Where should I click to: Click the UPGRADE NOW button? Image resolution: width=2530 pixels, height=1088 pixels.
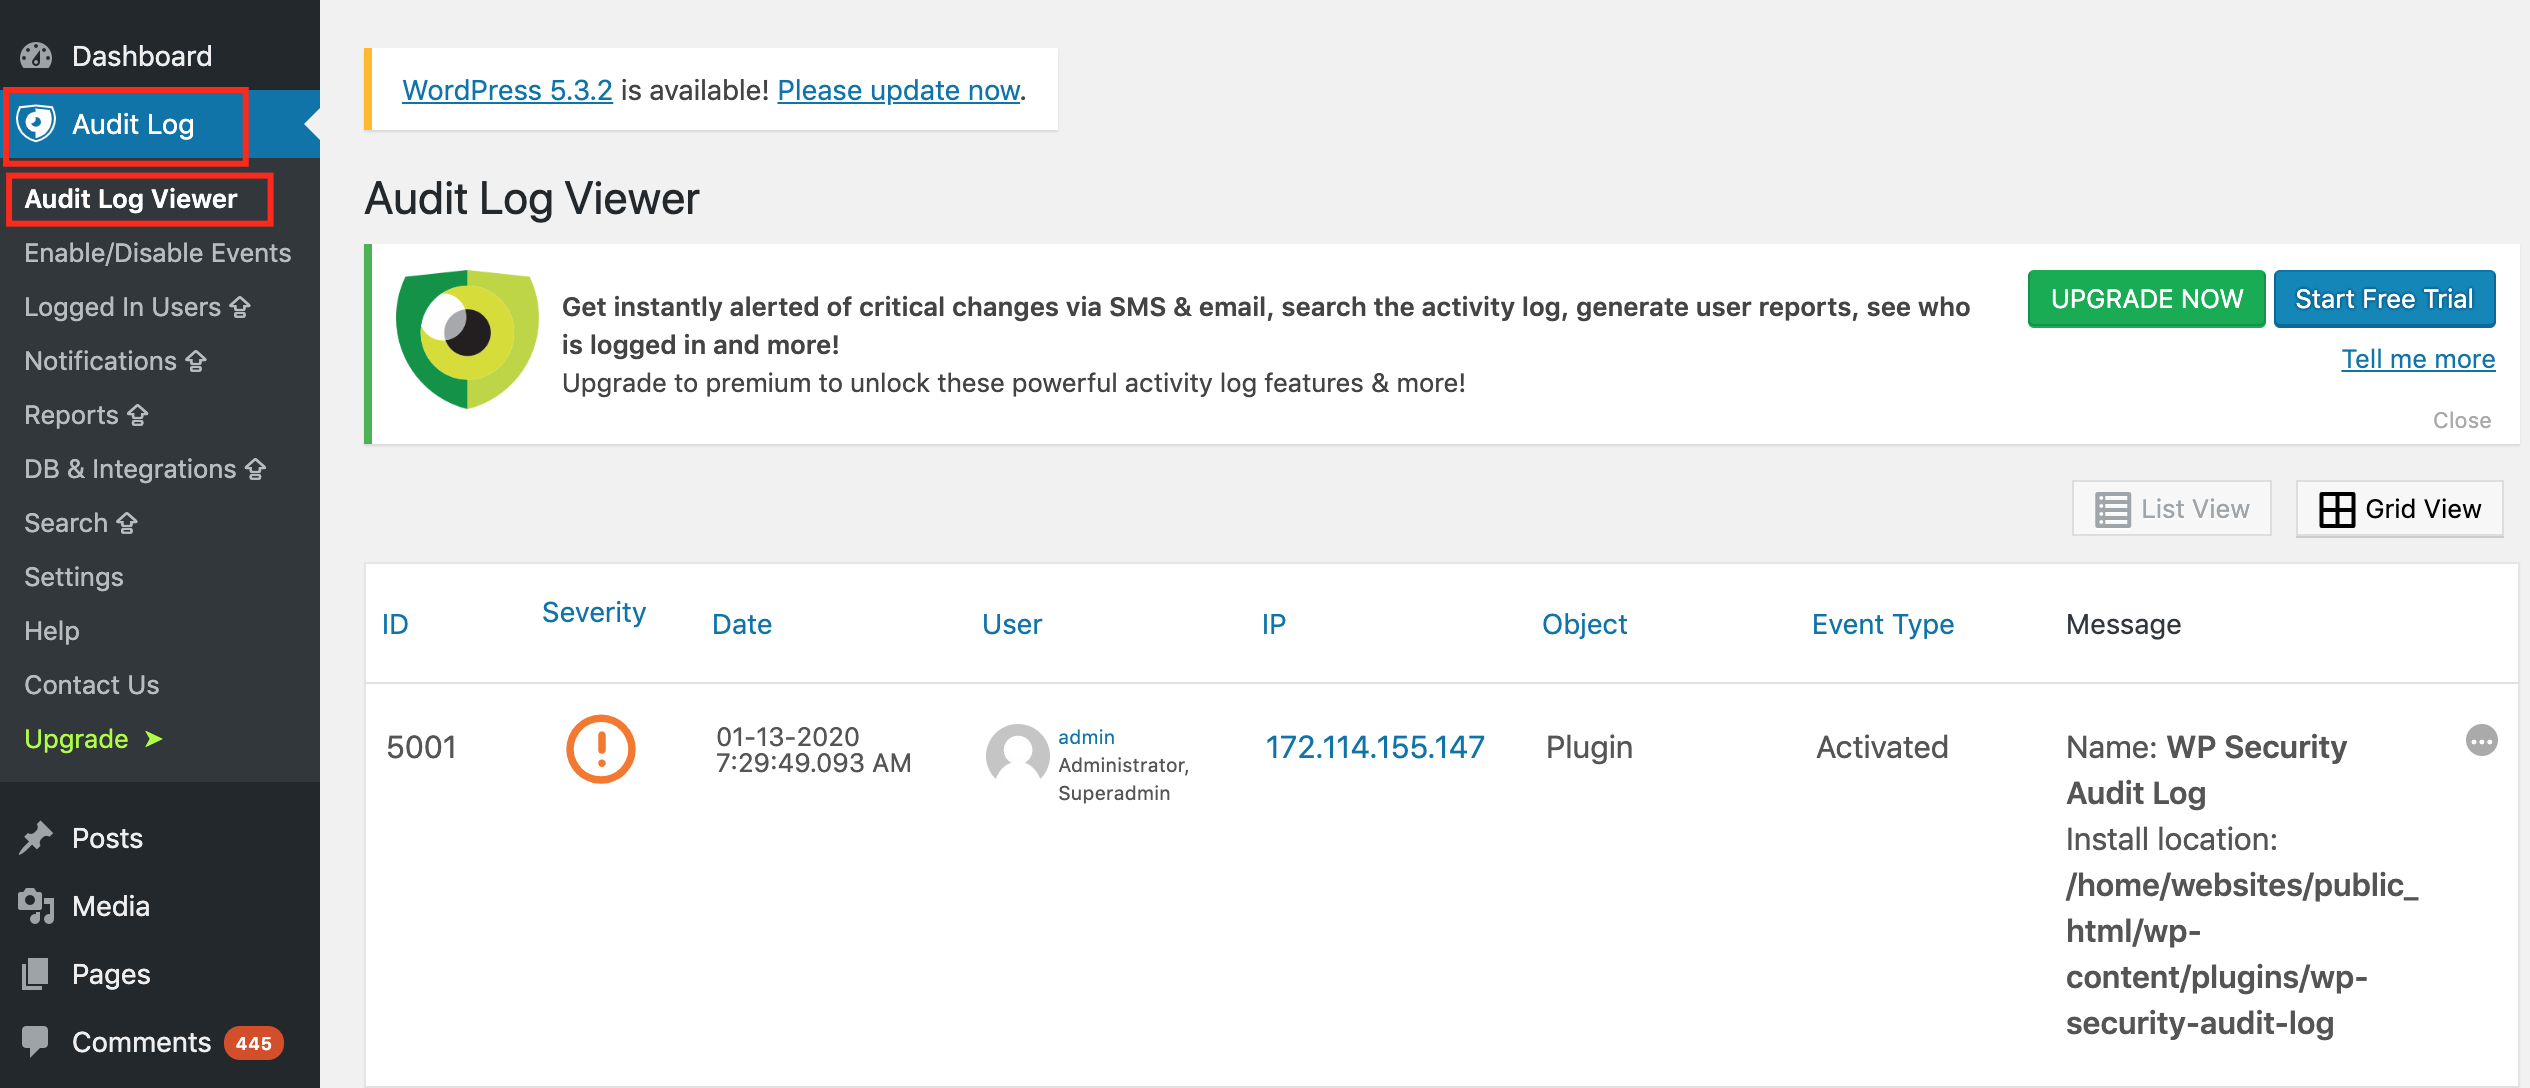(2147, 299)
